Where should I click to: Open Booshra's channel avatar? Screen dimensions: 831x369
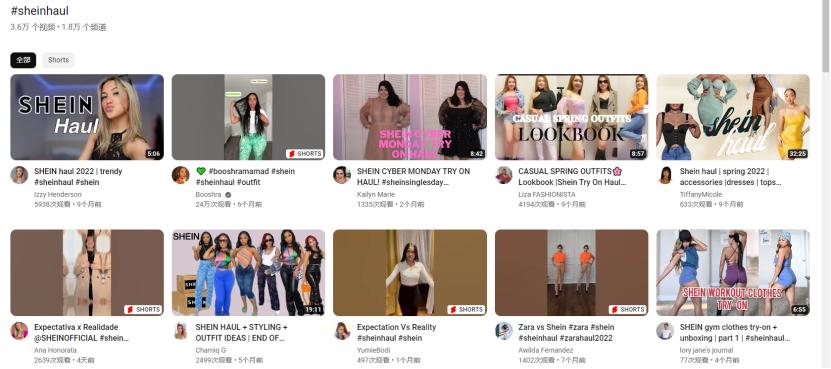(x=181, y=175)
